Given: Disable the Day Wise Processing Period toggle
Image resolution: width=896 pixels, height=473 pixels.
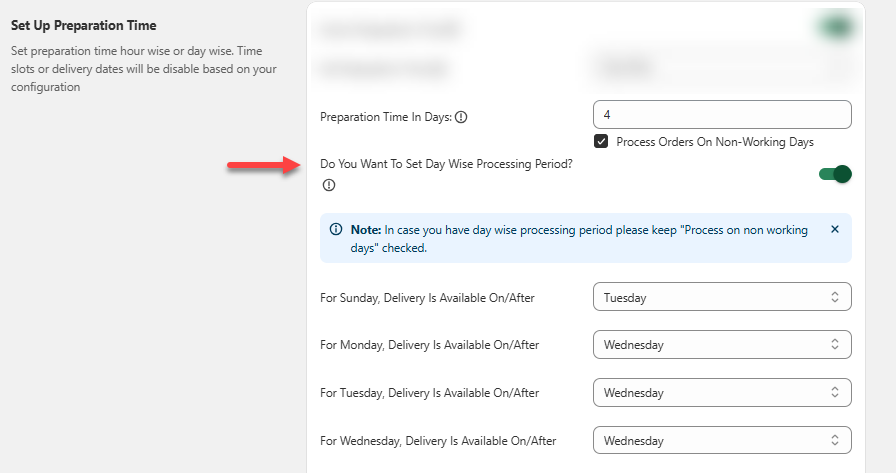Looking at the screenshot, I should [x=834, y=174].
